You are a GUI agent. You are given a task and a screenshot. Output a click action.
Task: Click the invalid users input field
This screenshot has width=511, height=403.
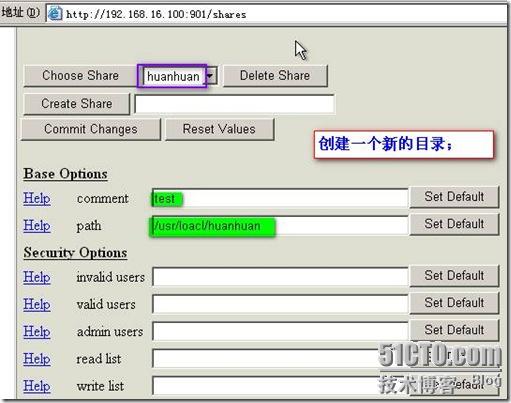point(280,277)
